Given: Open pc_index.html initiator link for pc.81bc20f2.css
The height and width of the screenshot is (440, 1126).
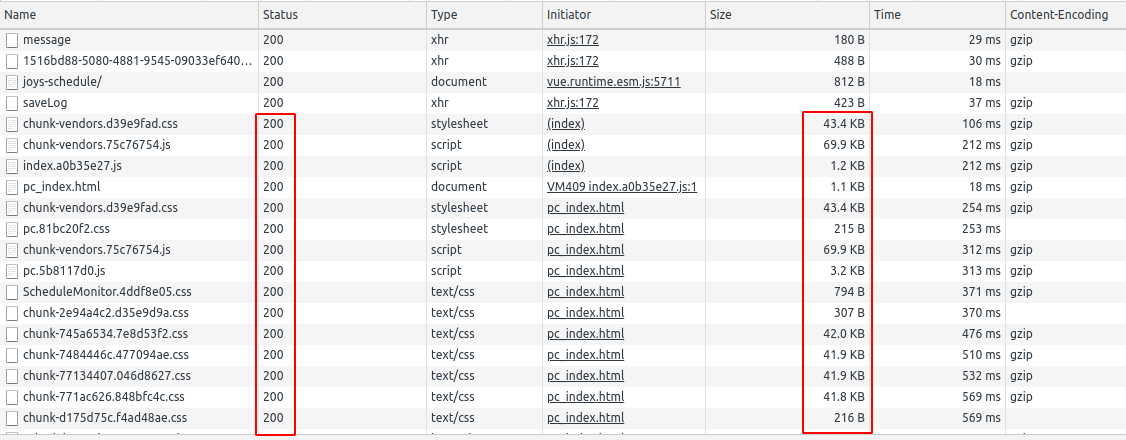Looking at the screenshot, I should [585, 229].
